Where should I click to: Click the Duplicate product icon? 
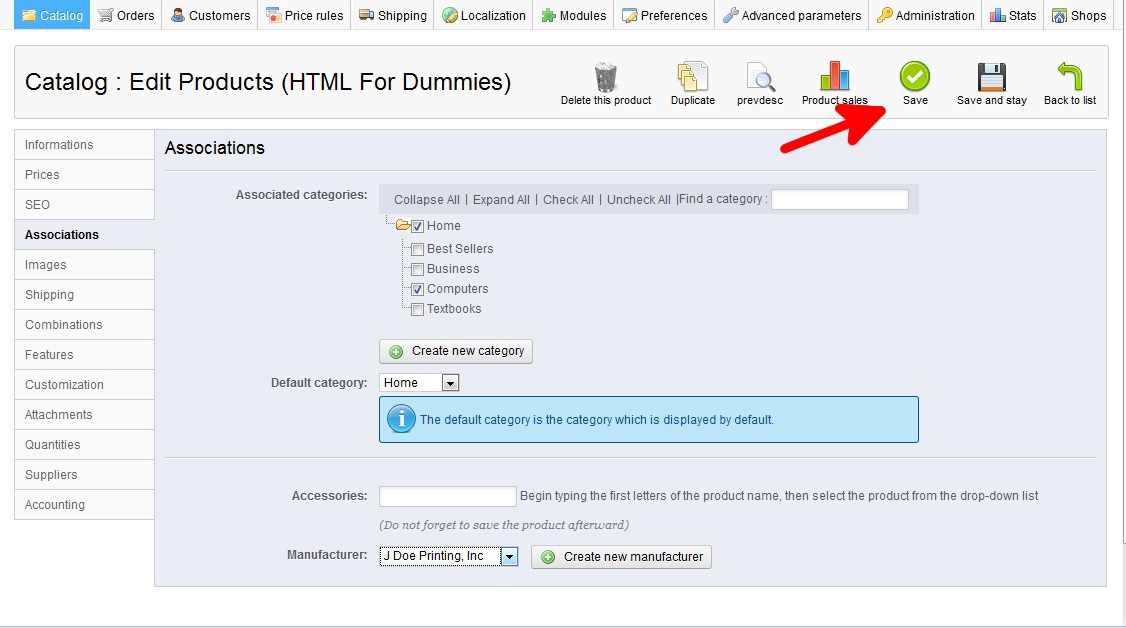pyautogui.click(x=692, y=77)
